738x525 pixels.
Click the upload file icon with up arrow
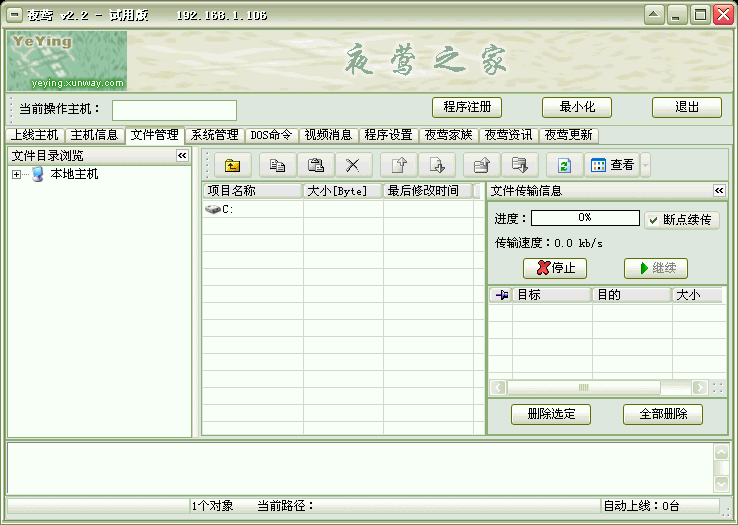pos(398,166)
